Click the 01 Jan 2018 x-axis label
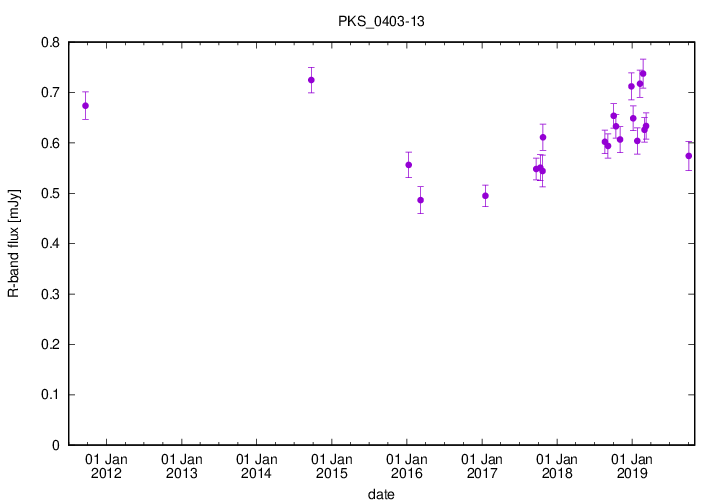 (x=557, y=465)
